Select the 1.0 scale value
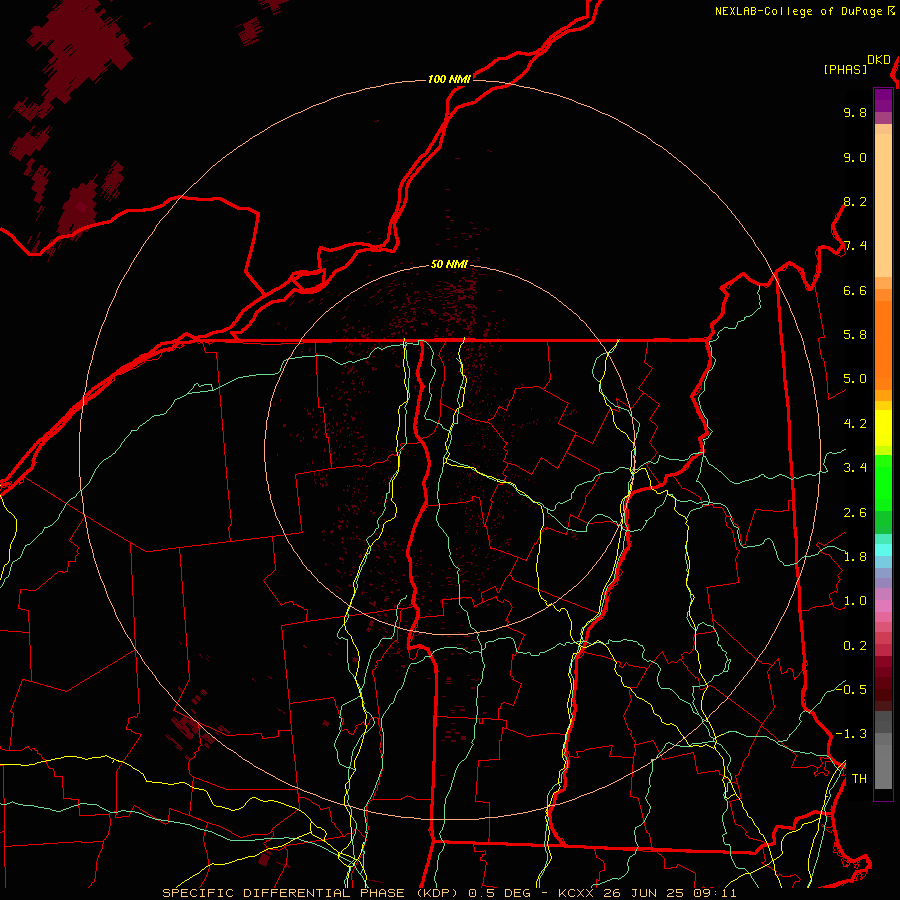Viewport: 900px width, 900px height. pos(855,601)
